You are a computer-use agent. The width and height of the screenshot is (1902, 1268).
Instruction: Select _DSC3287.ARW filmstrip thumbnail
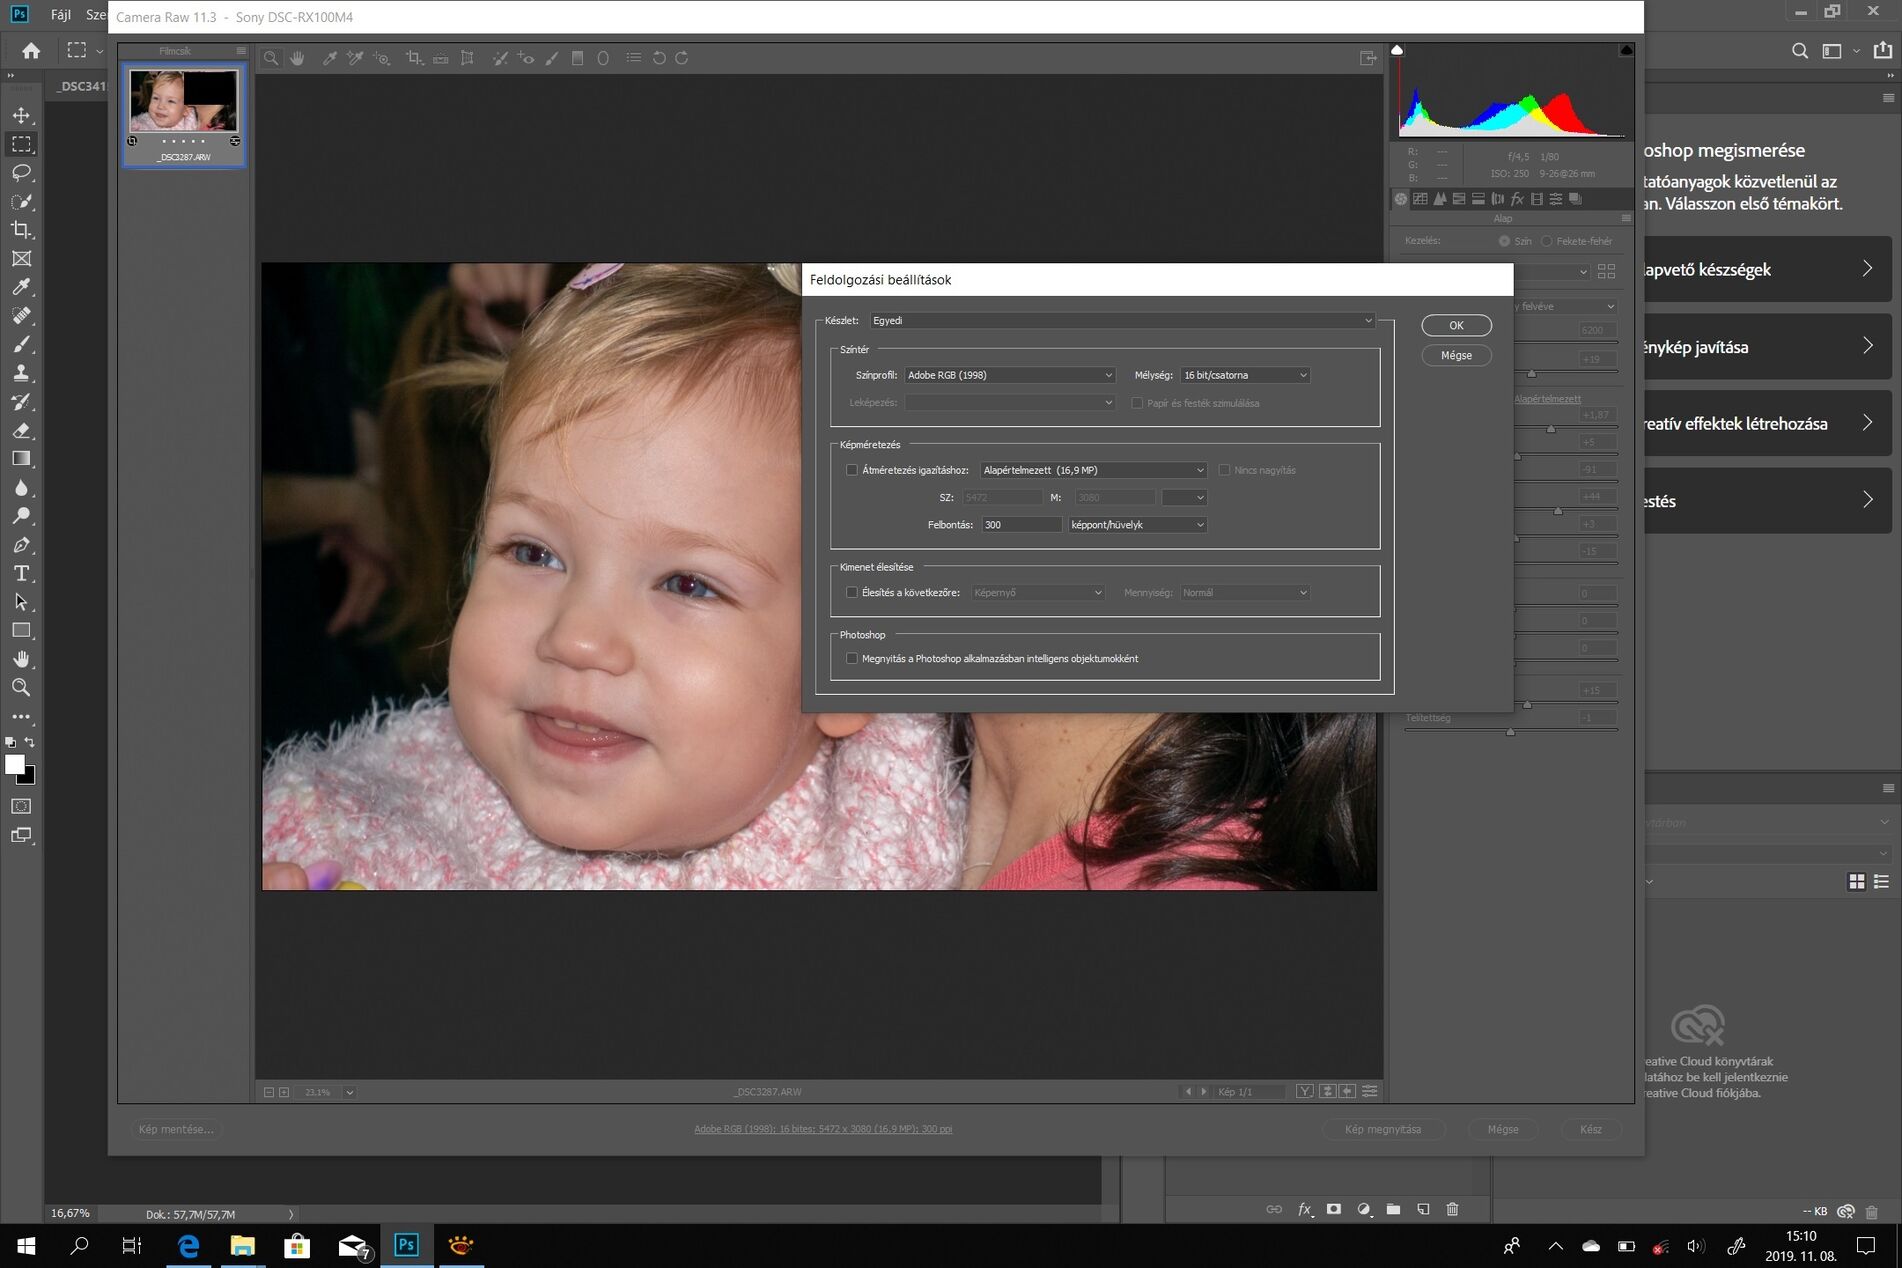click(184, 114)
